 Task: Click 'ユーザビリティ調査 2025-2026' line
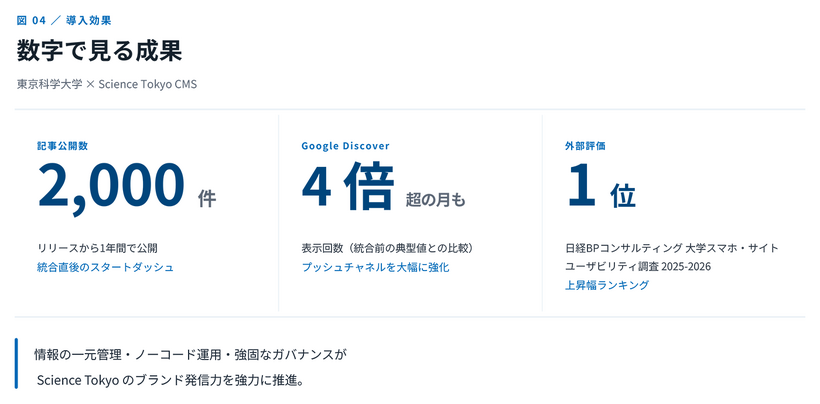pyautogui.click(x=638, y=267)
